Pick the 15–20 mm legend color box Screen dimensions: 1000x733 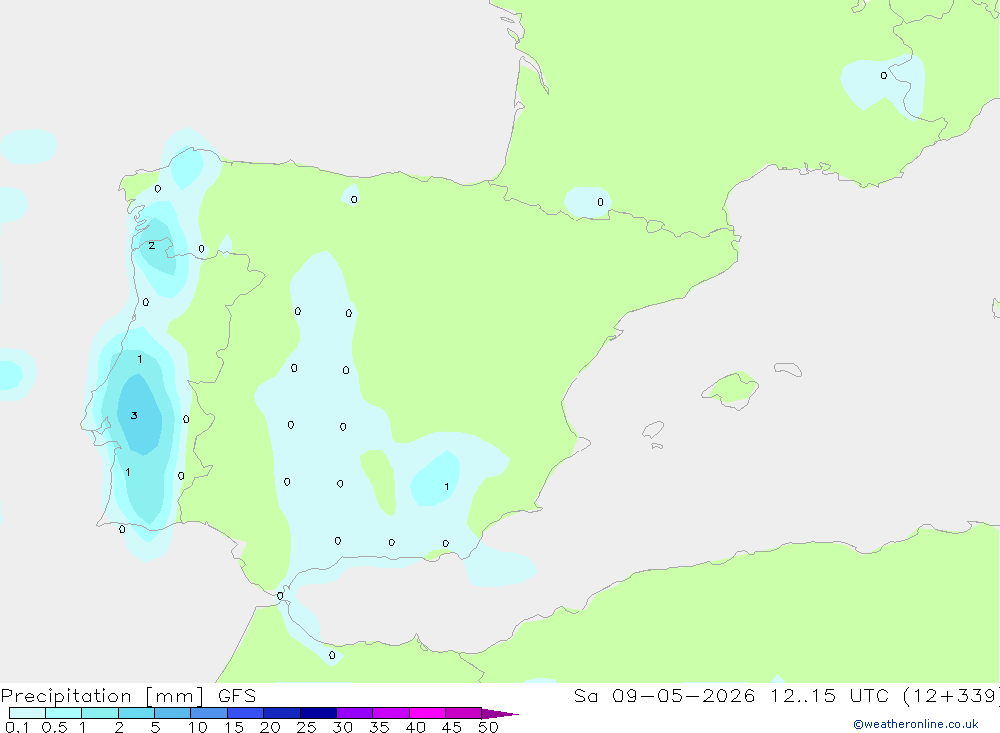(x=246, y=713)
